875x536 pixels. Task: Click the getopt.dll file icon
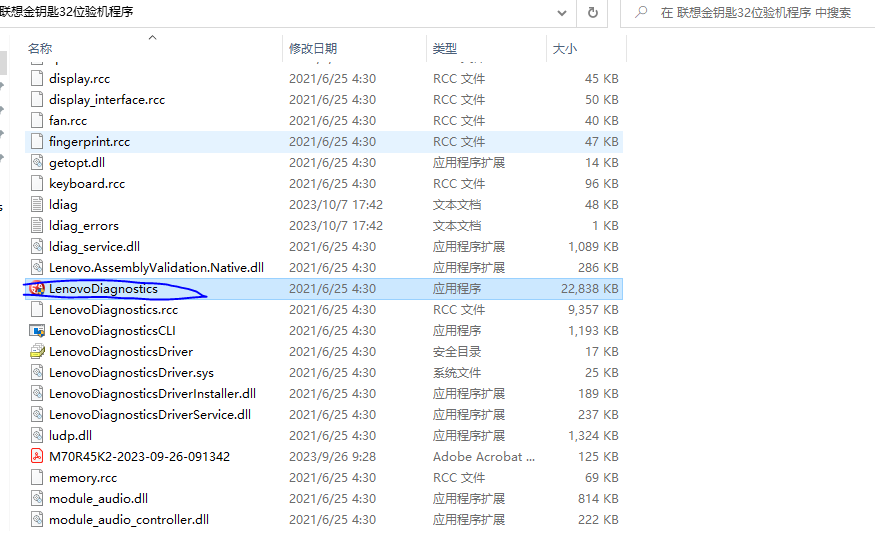[37, 163]
